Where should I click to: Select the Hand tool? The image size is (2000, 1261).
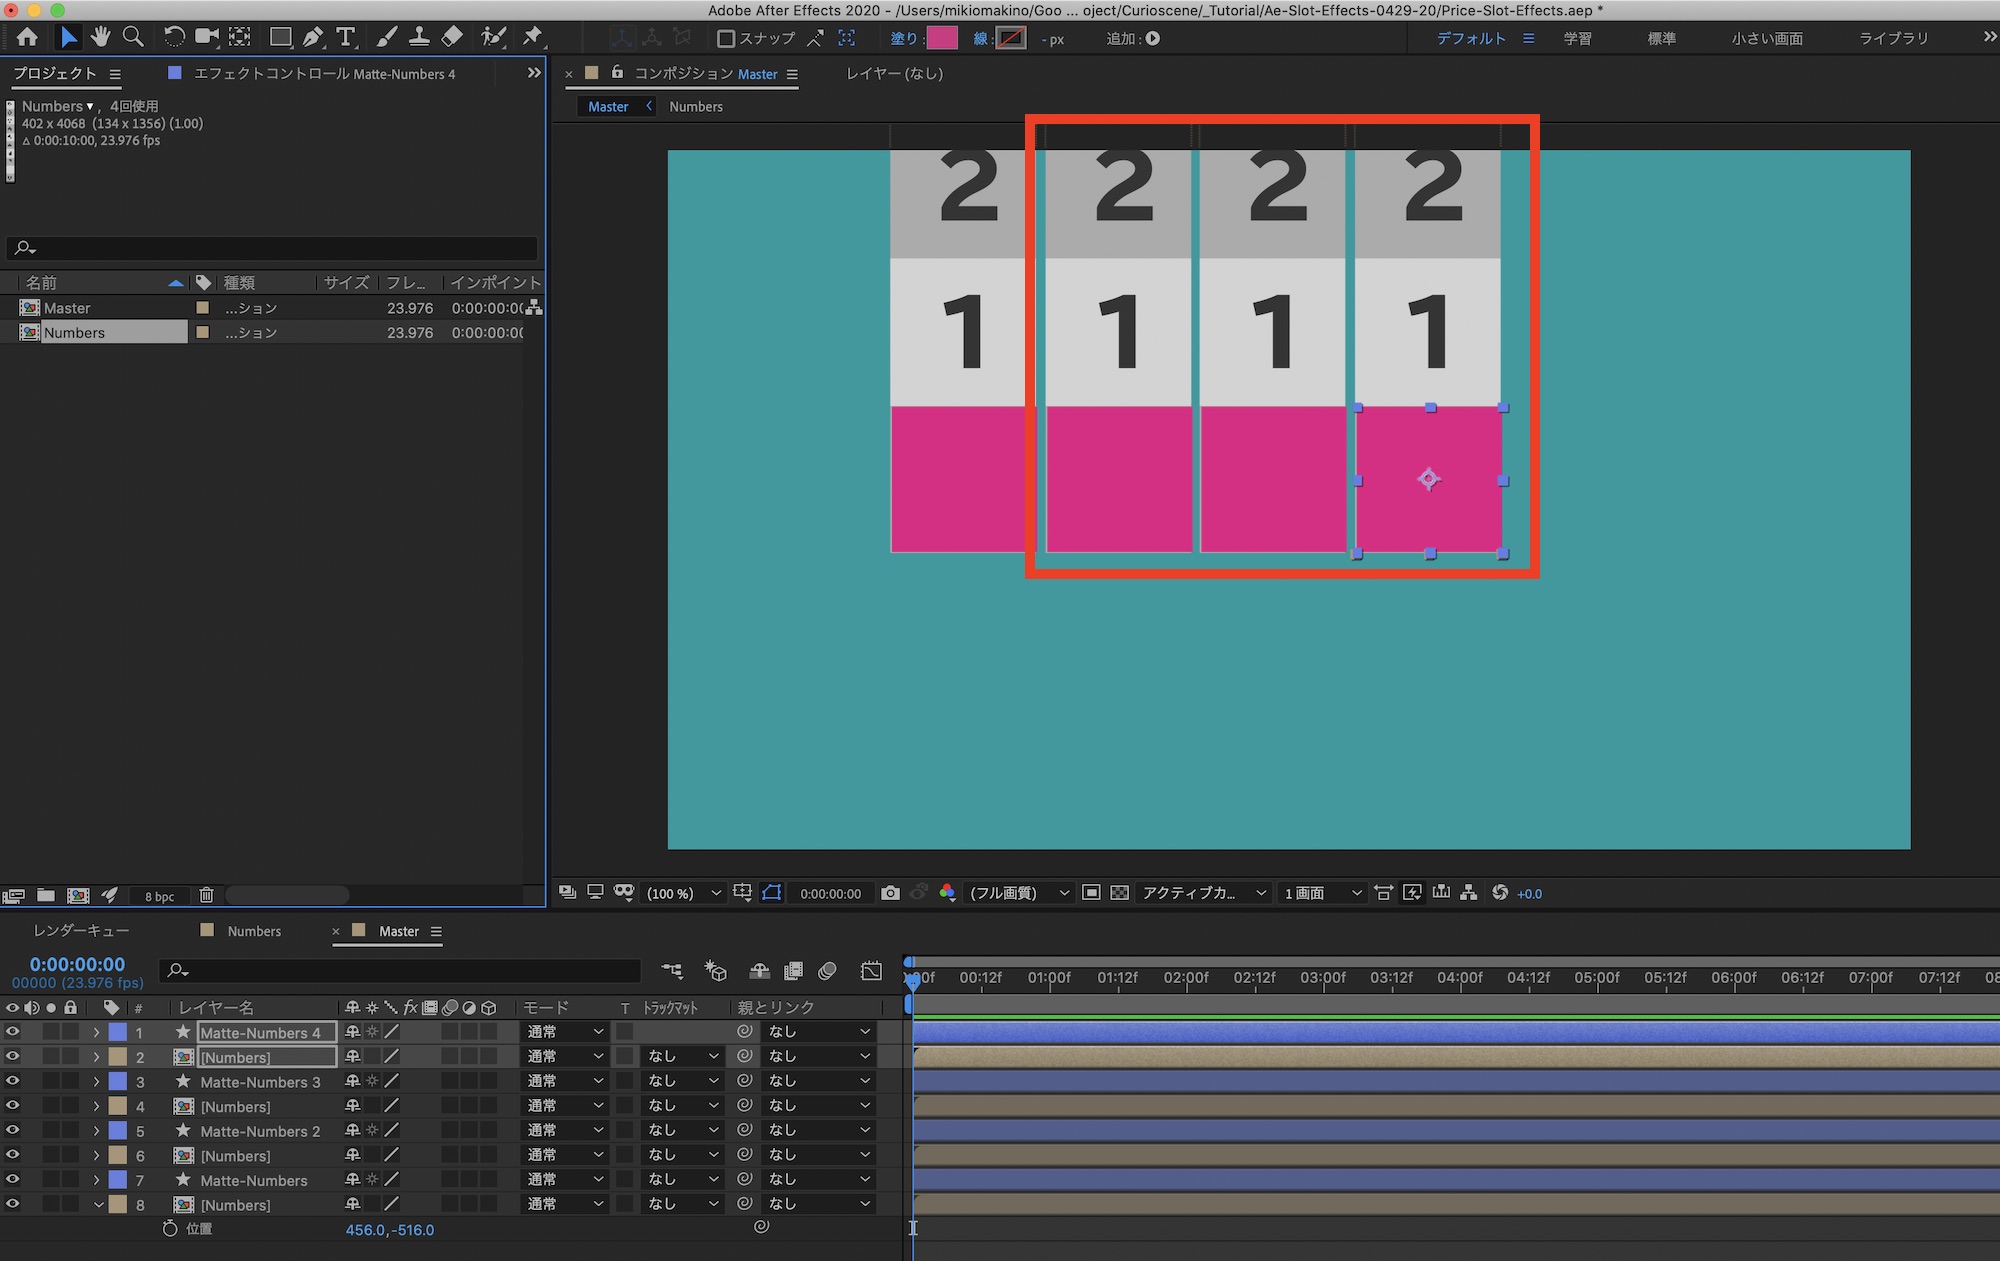[x=100, y=38]
